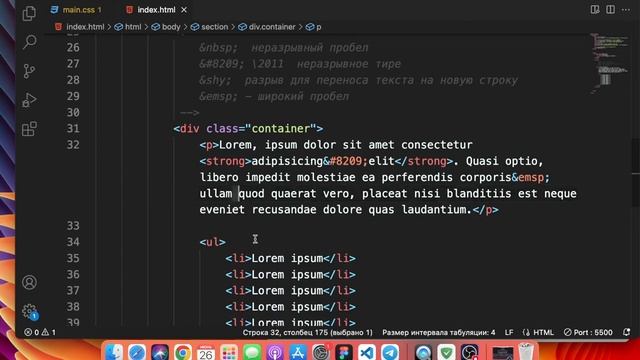Click line number 31 in the gutter
The image size is (640, 360).
(73, 129)
